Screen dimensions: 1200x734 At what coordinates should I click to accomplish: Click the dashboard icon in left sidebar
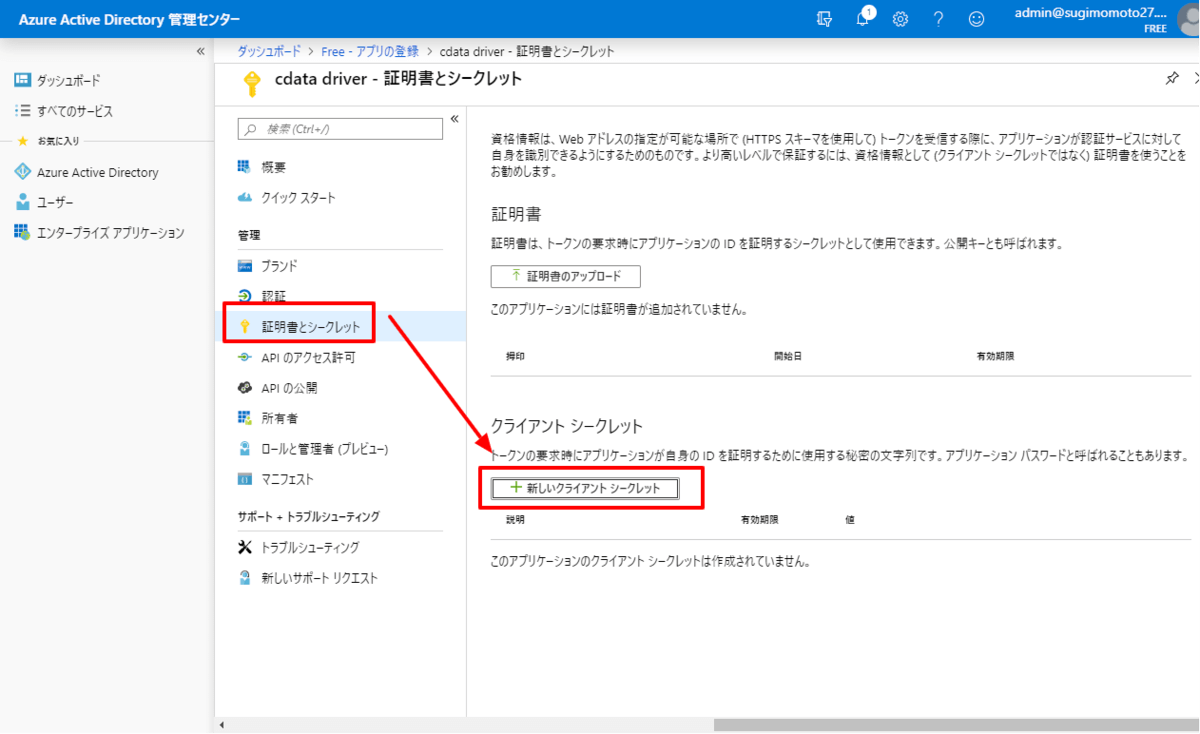[x=22, y=80]
